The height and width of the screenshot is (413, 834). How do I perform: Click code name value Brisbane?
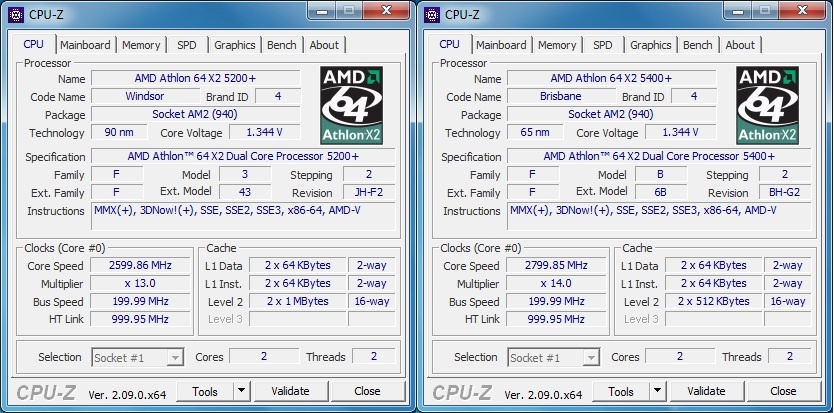[x=561, y=96]
